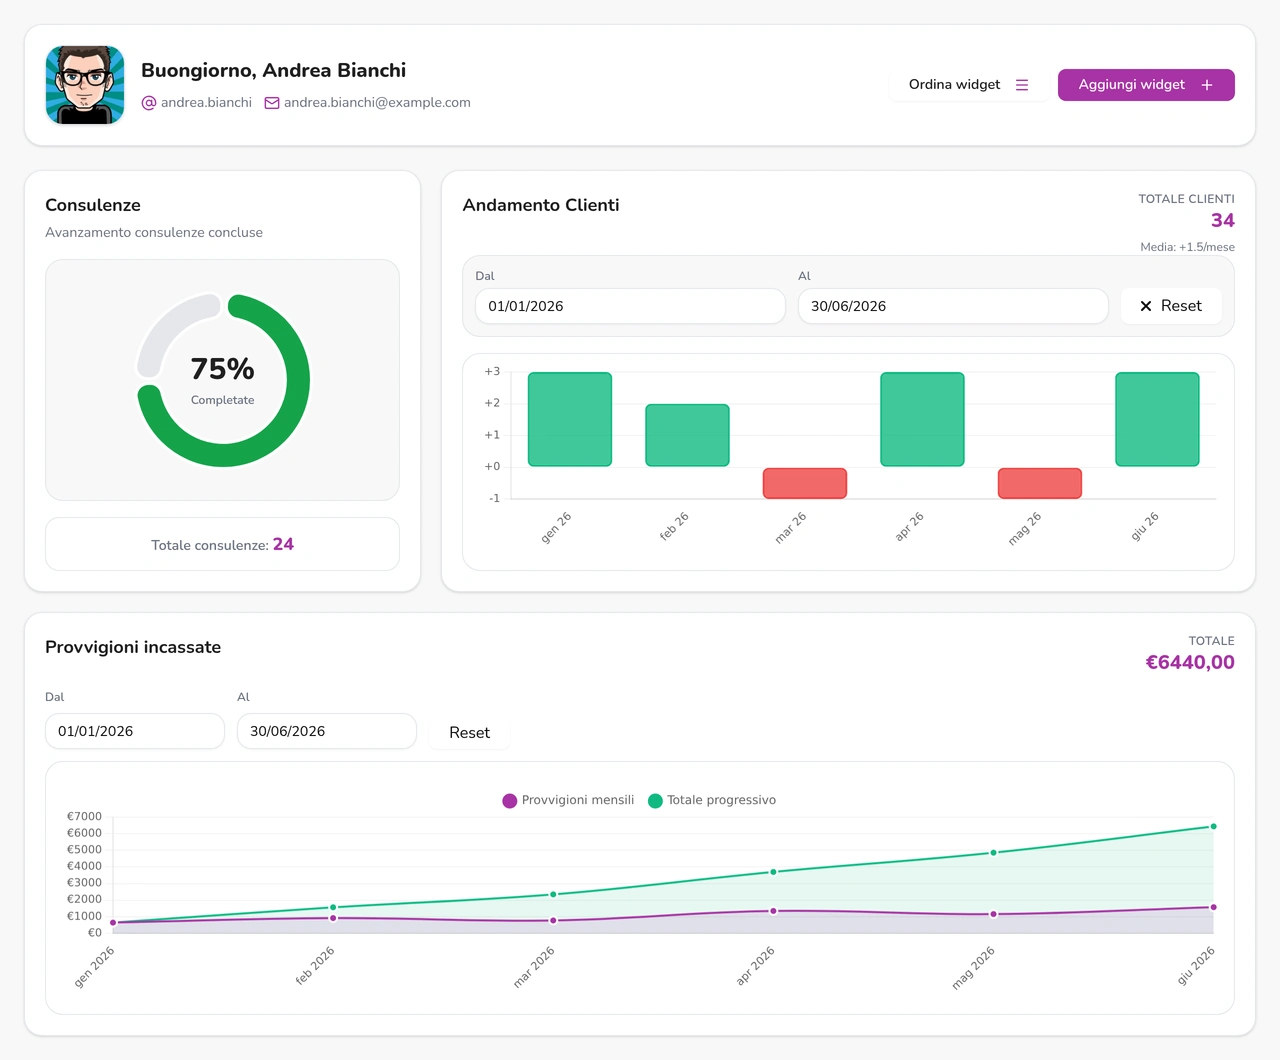Viewport: 1280px width, 1060px height.
Task: Click the mag 2026 green line data point
Action: [993, 853]
